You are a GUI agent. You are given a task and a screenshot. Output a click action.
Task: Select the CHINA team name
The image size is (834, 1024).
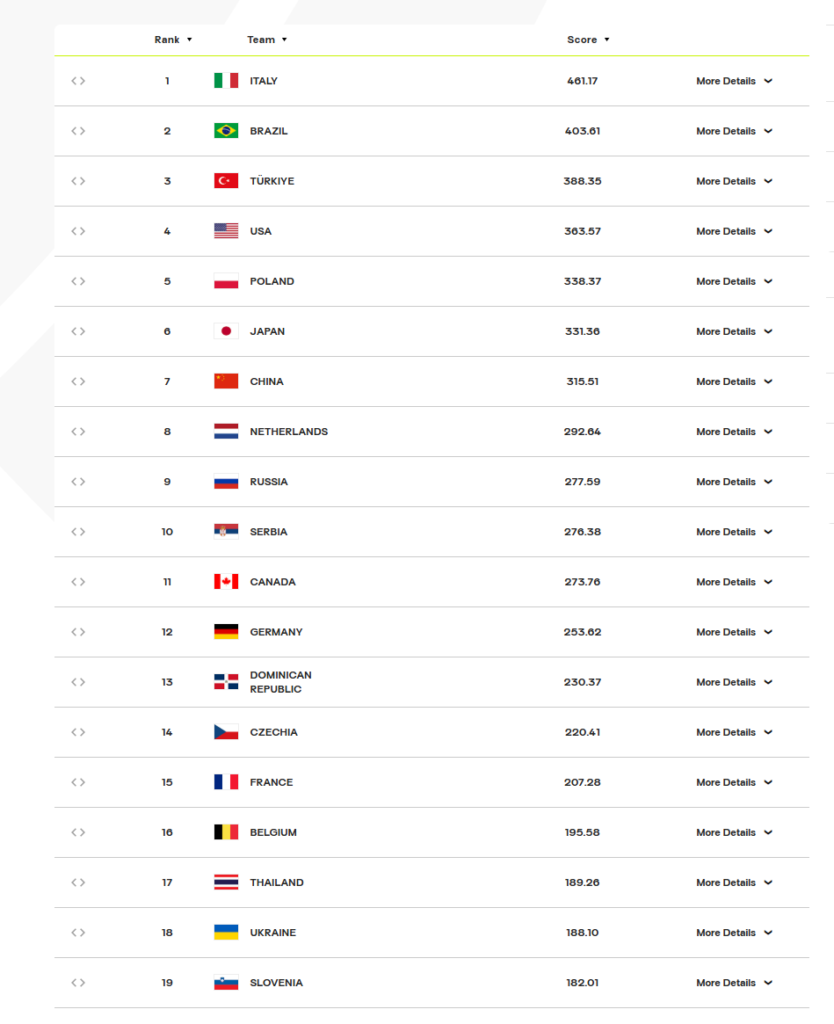coord(266,381)
